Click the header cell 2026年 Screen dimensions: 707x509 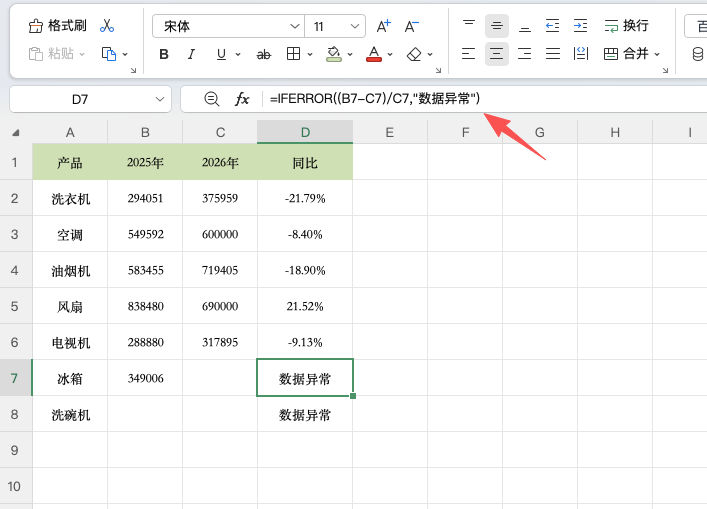tap(220, 162)
